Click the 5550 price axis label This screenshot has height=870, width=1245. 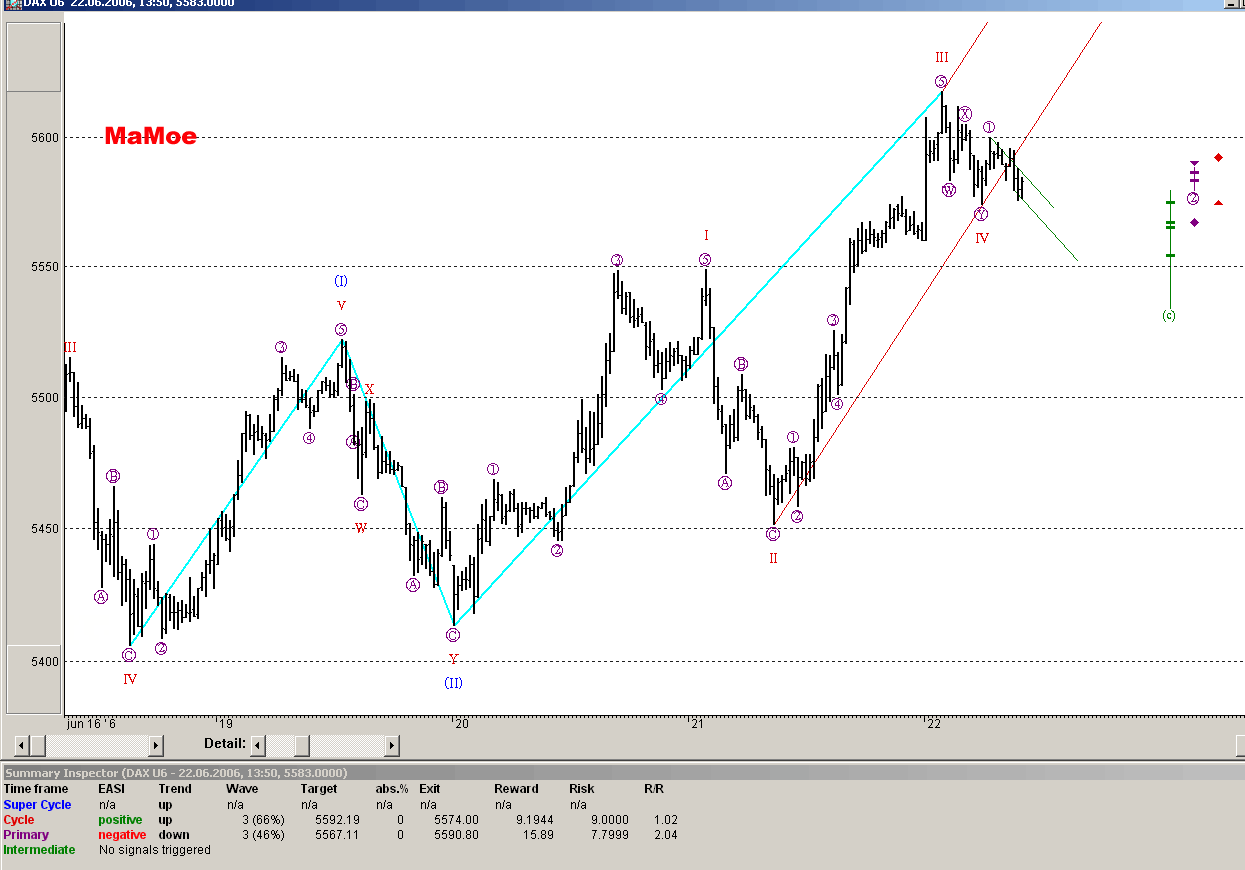[47, 267]
